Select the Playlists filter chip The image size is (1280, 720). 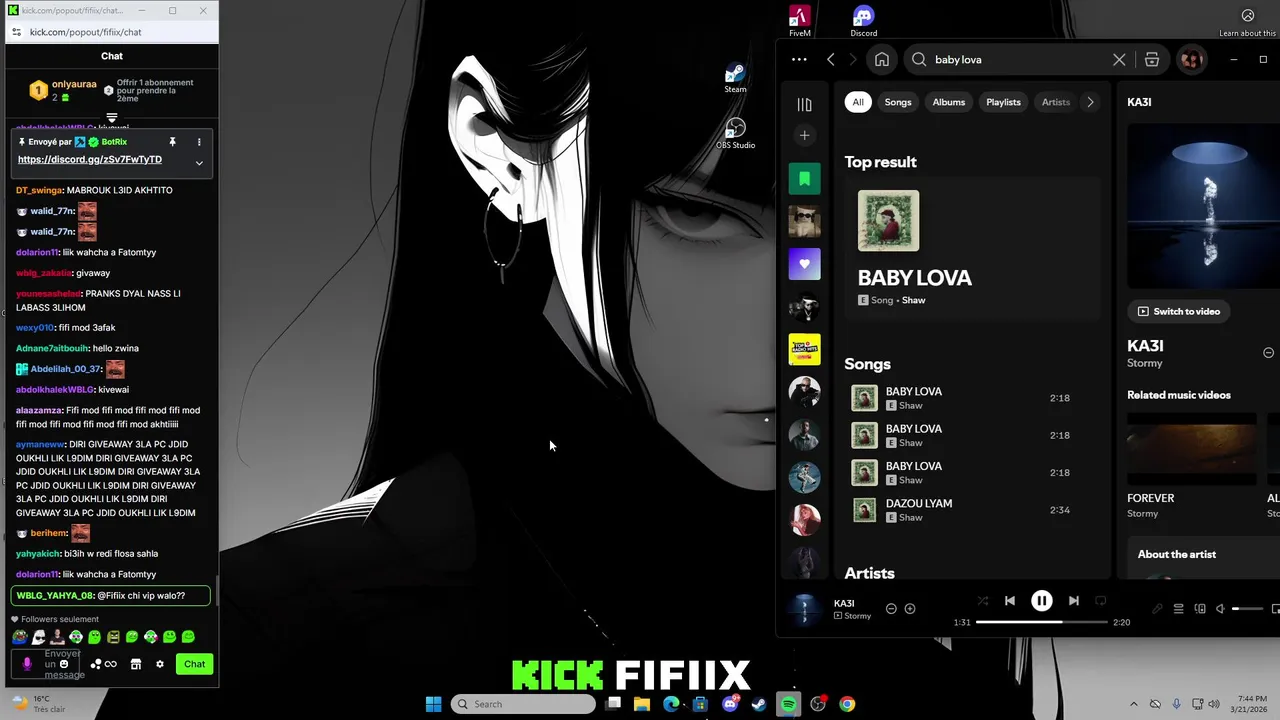click(x=1003, y=102)
